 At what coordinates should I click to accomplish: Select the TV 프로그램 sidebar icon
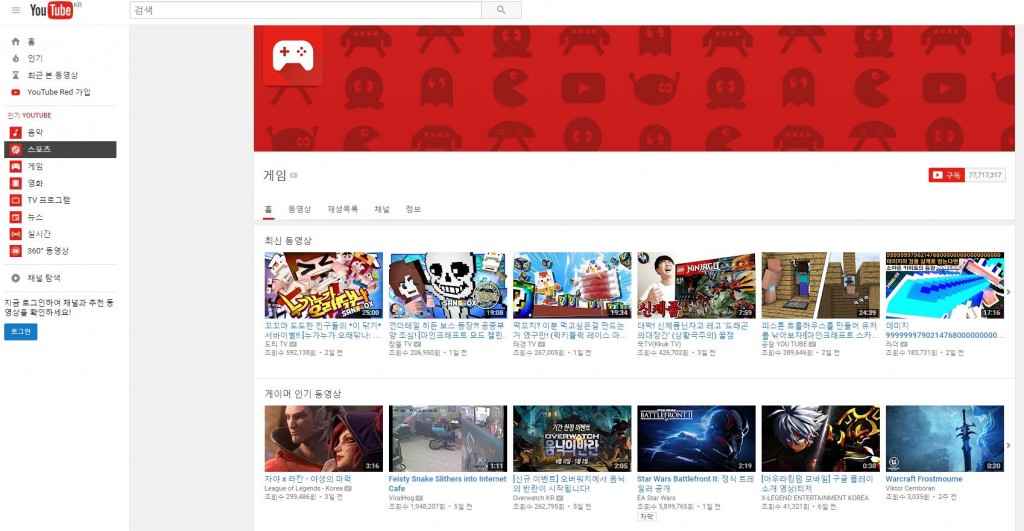[x=16, y=200]
